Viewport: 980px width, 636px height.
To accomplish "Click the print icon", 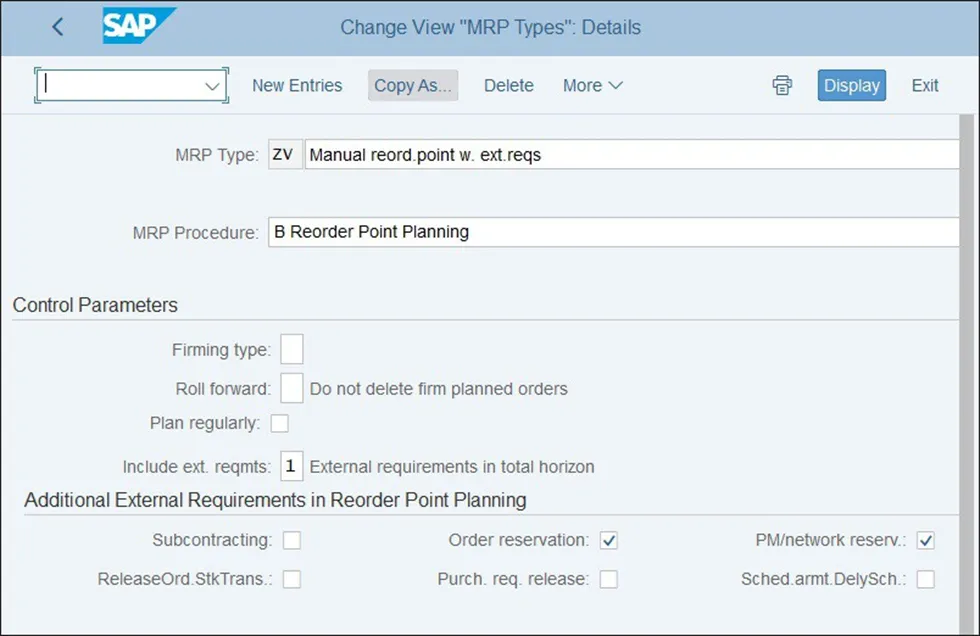I will 782,85.
